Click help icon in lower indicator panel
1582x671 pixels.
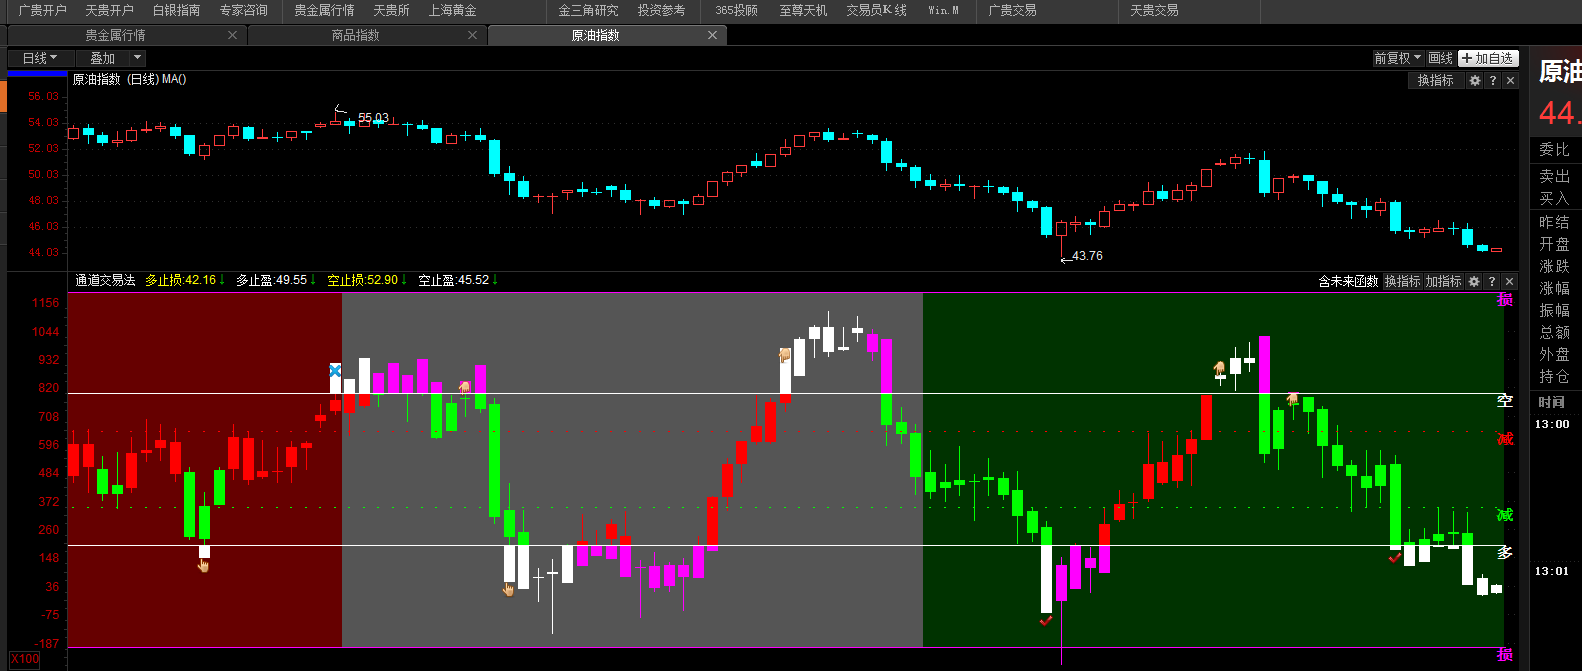pyautogui.click(x=1492, y=282)
